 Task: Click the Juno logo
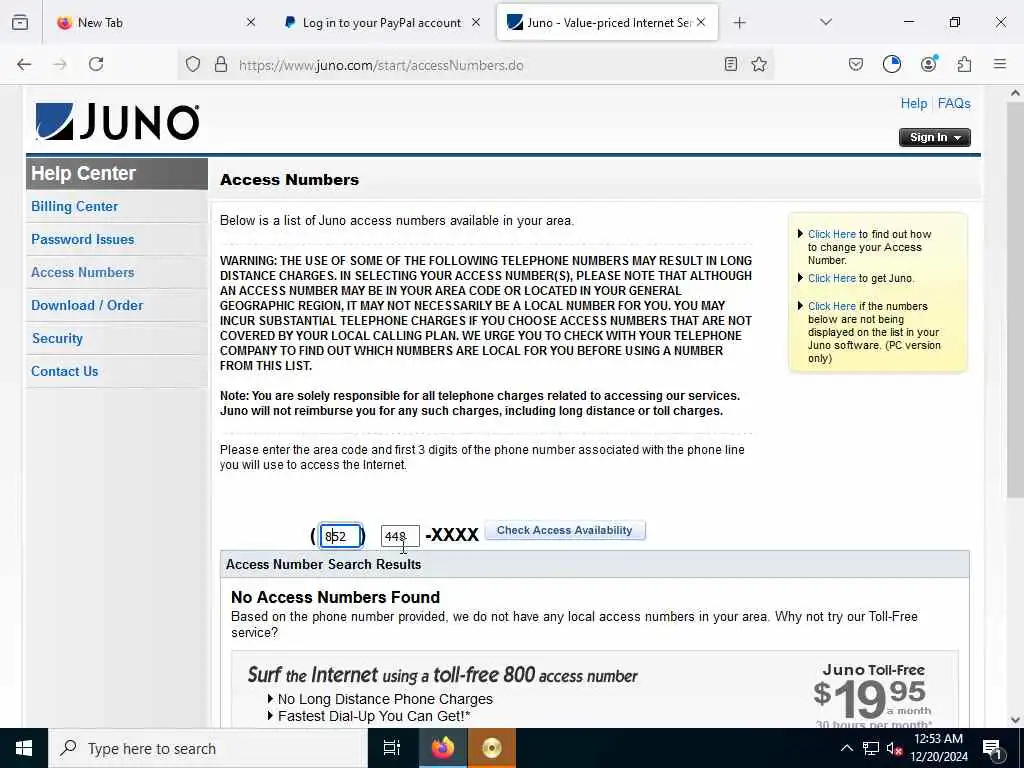tap(117, 121)
